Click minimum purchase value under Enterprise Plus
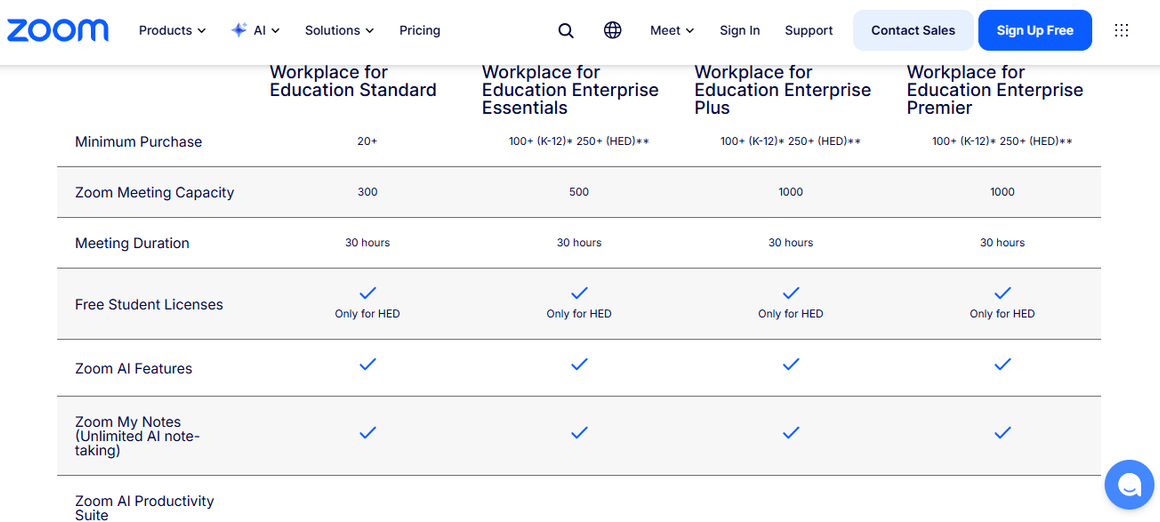This screenshot has height=522, width=1160. [791, 141]
